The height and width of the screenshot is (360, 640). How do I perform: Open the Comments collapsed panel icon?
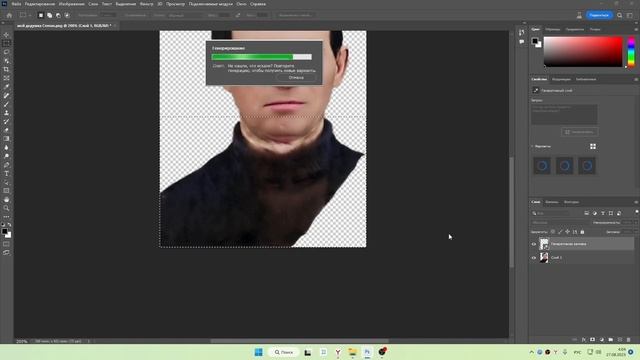pos(522,42)
